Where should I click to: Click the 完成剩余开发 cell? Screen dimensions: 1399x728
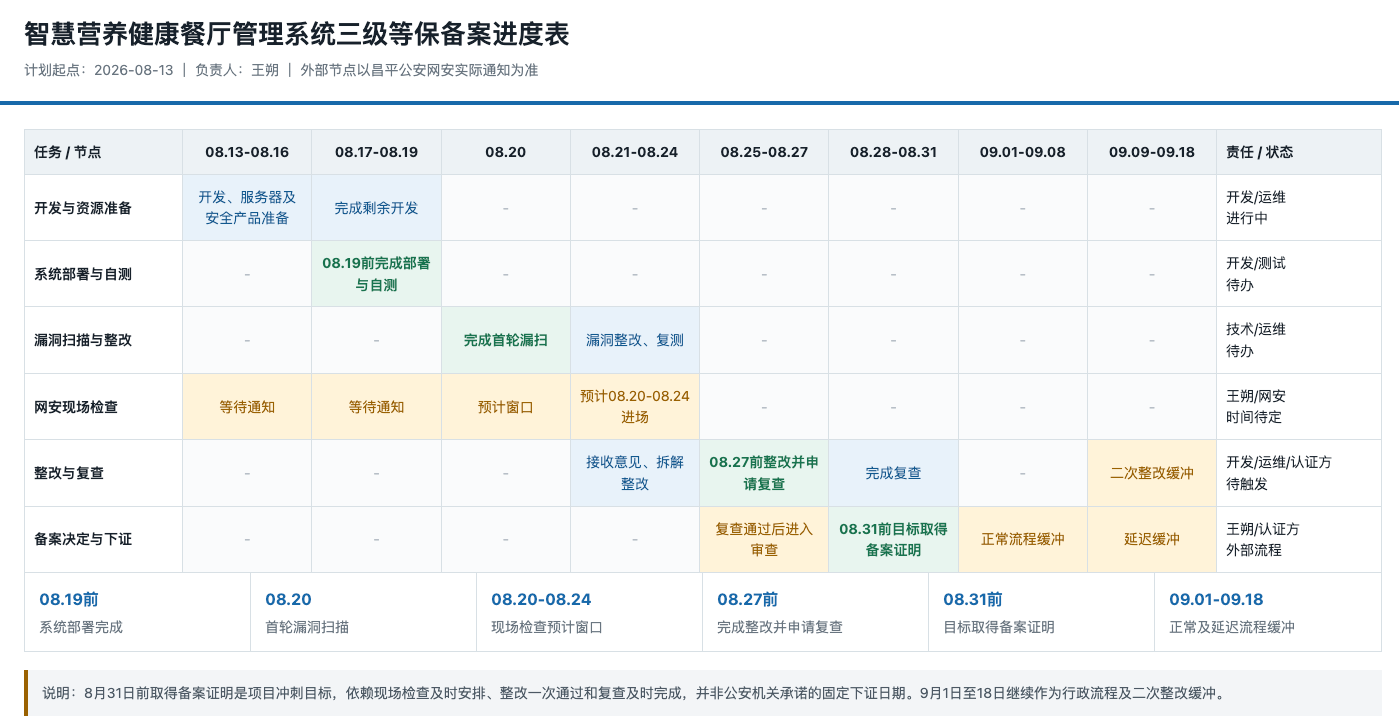coord(377,208)
